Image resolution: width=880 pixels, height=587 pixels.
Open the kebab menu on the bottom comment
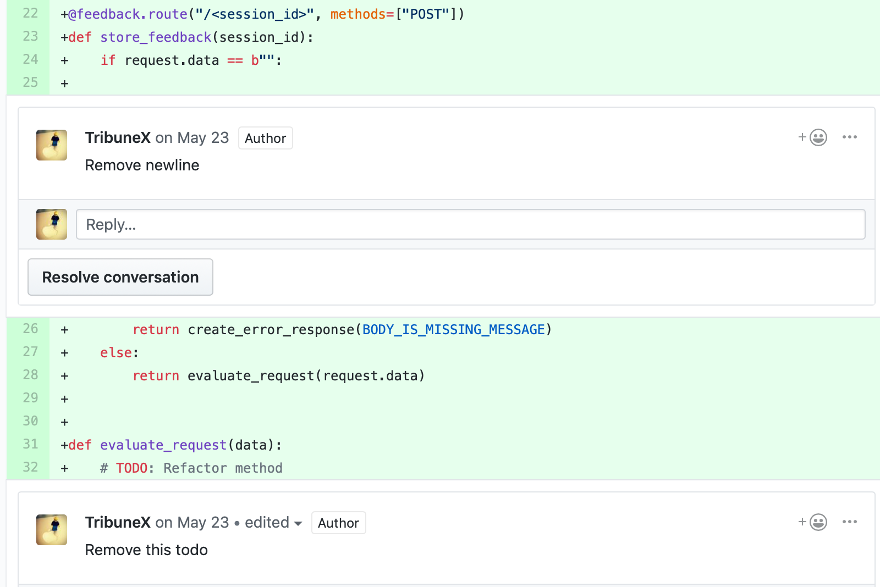point(849,522)
